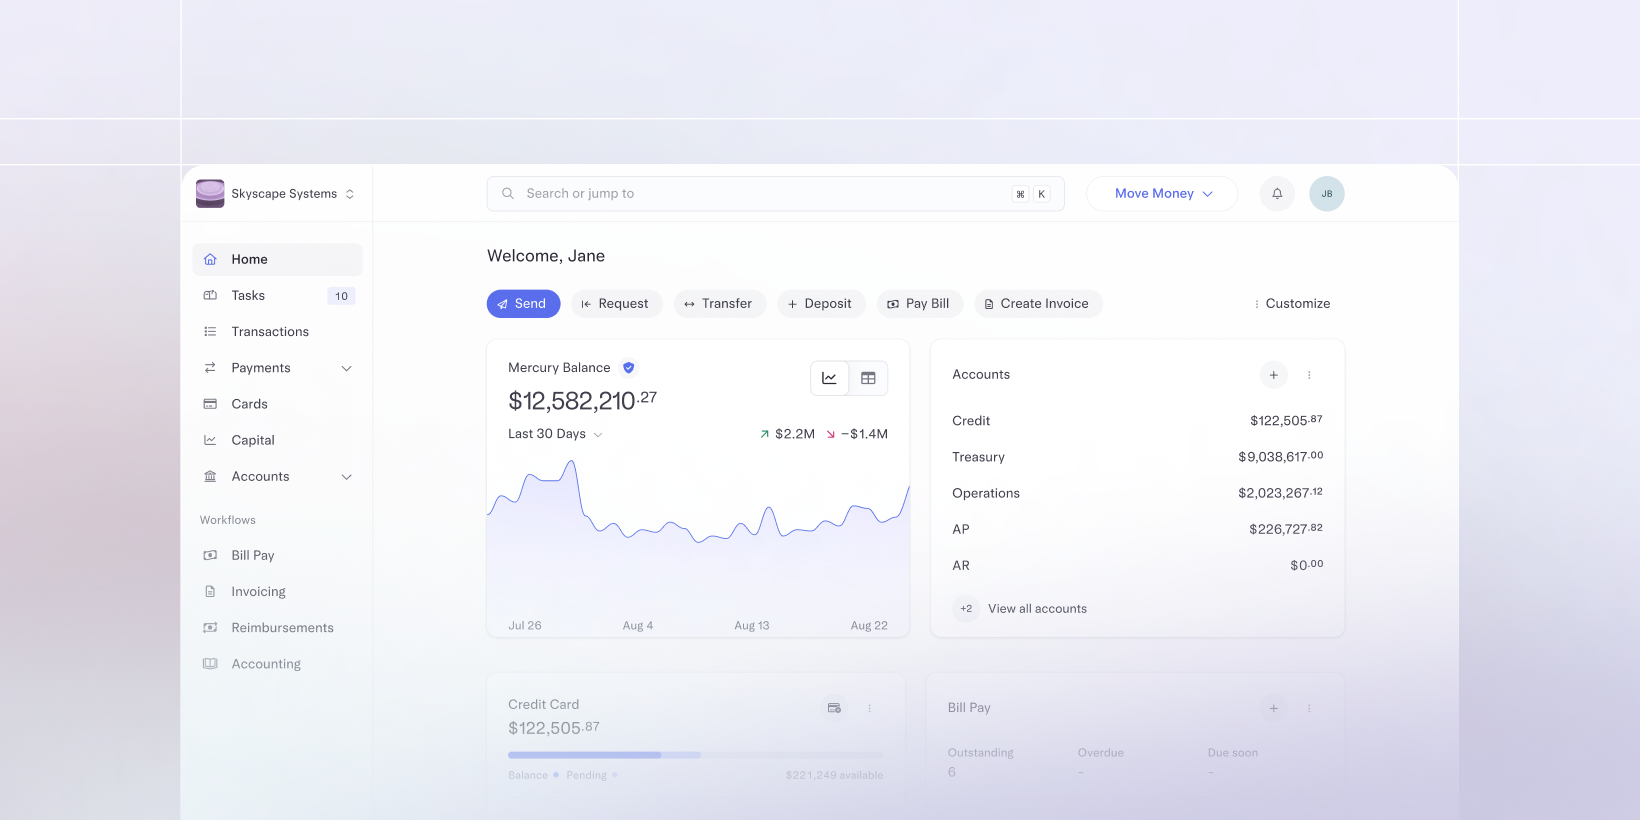
Task: Open Reimbursements workflow in sidebar
Action: [x=277, y=628]
